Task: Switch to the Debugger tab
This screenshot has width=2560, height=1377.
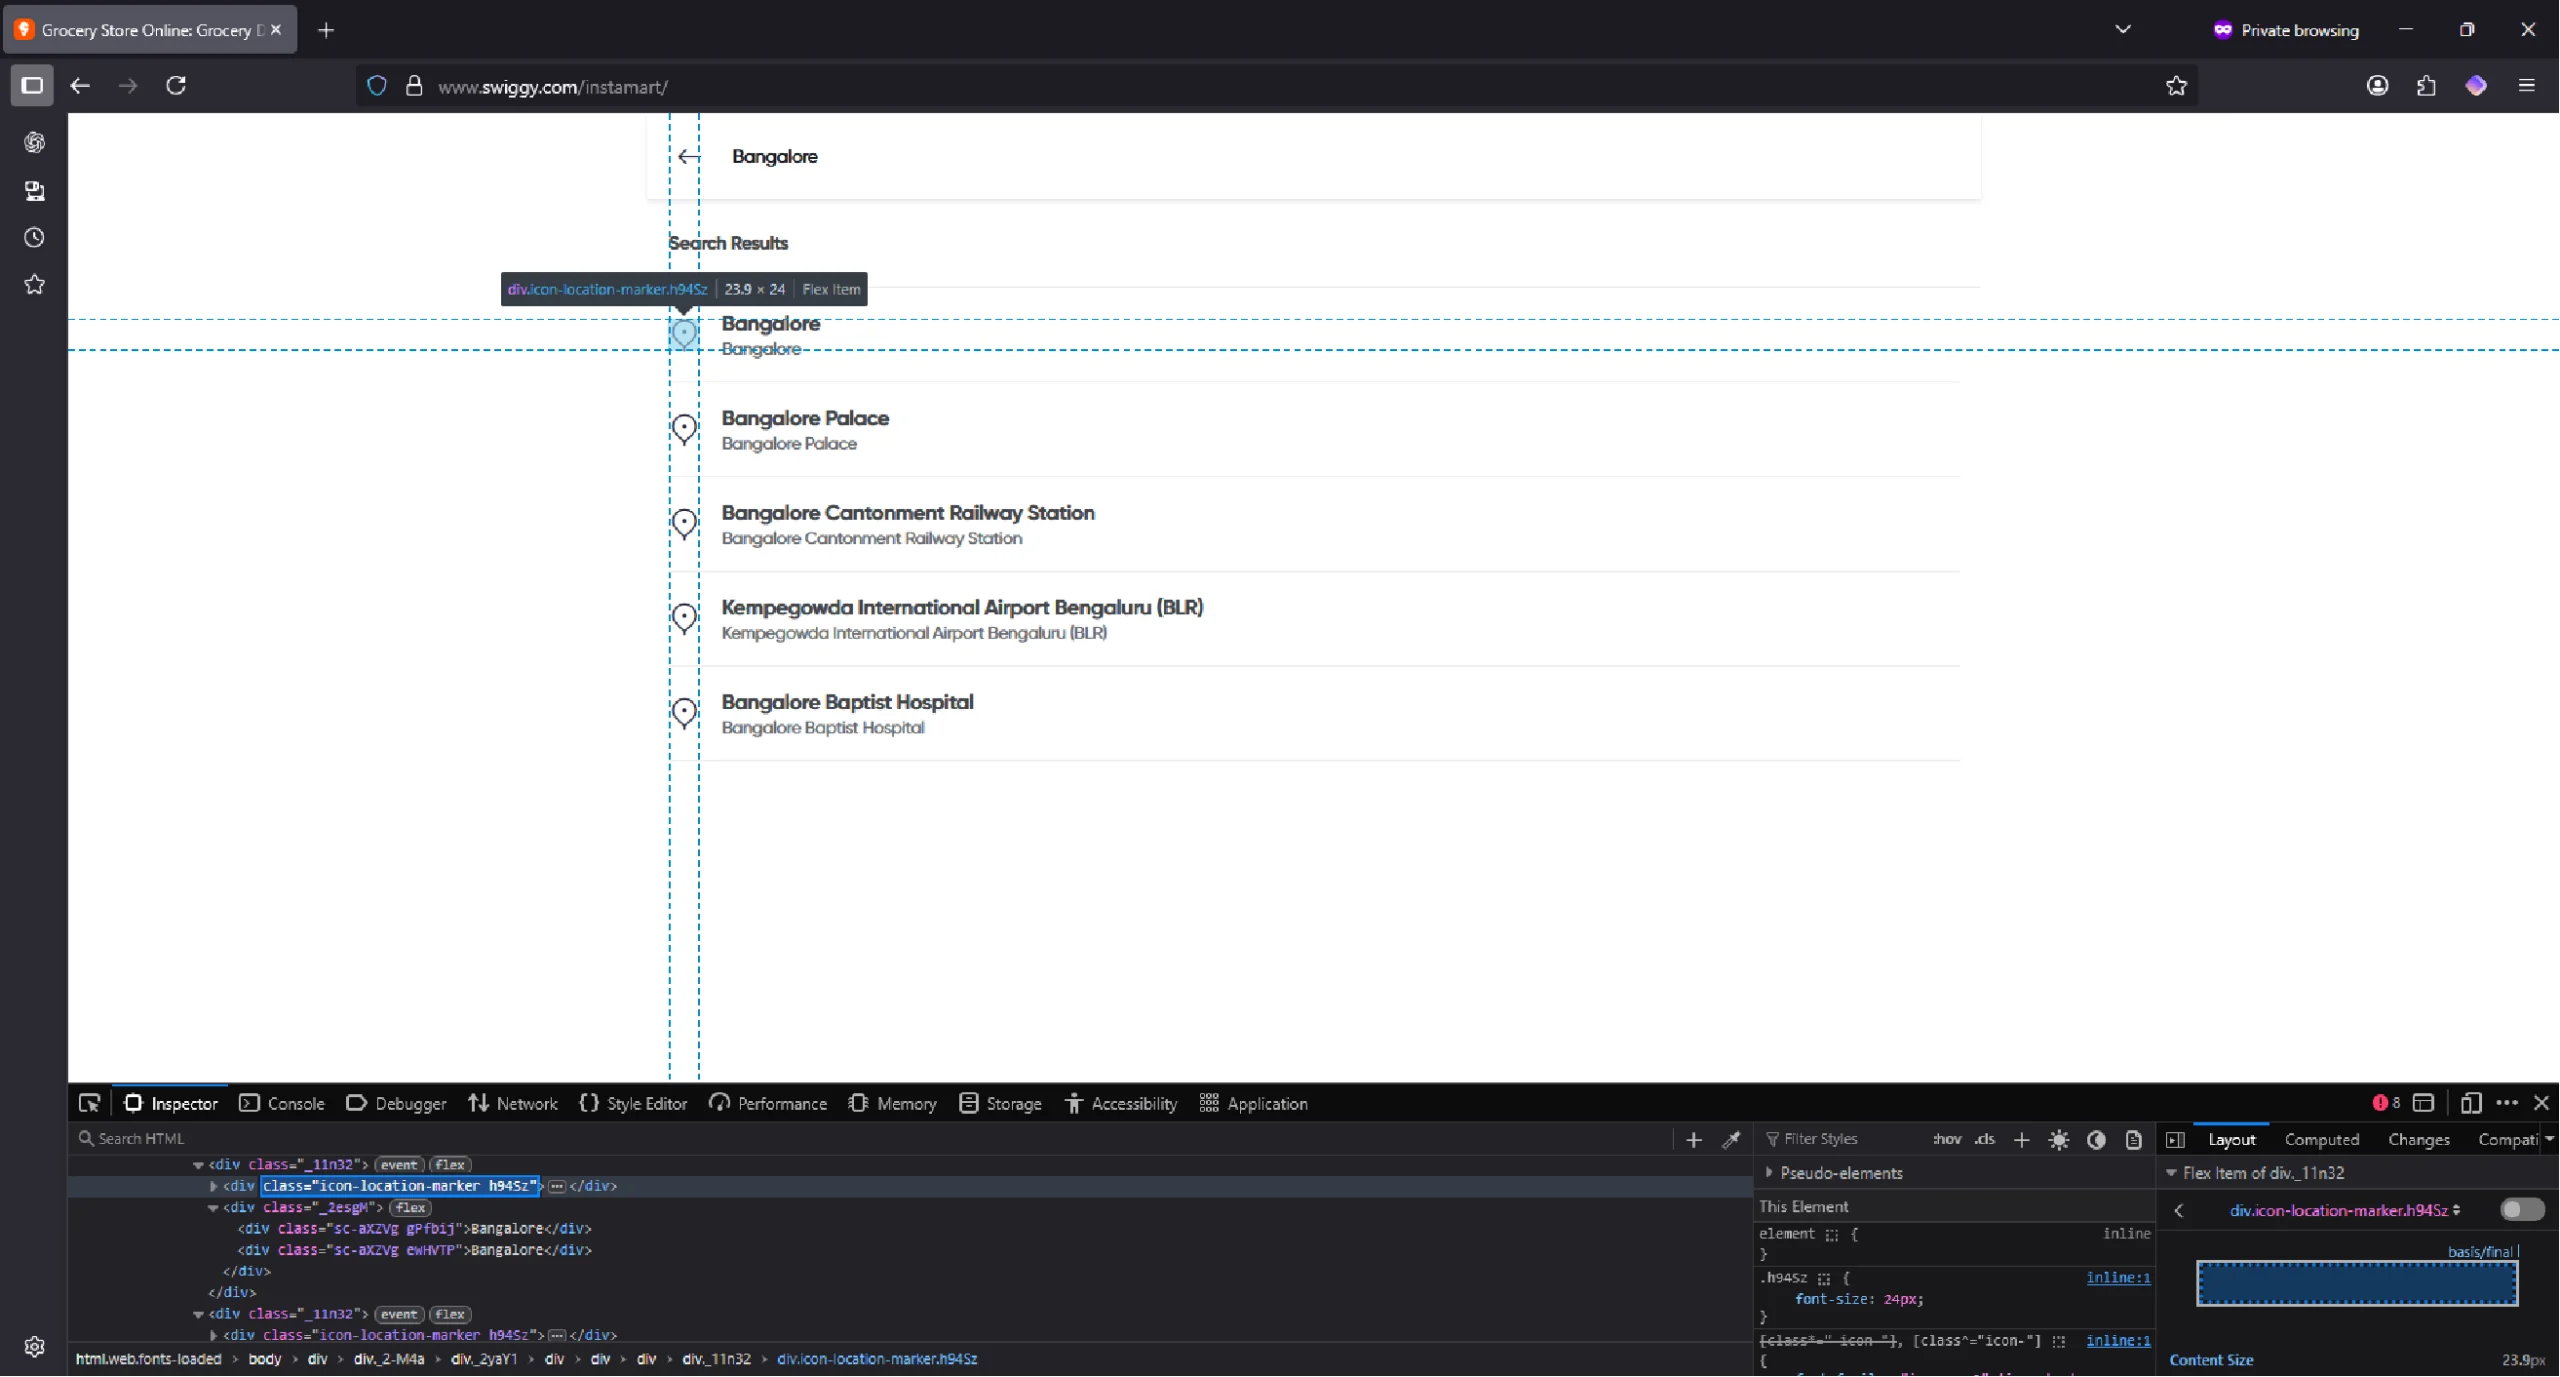Action: click(397, 1104)
